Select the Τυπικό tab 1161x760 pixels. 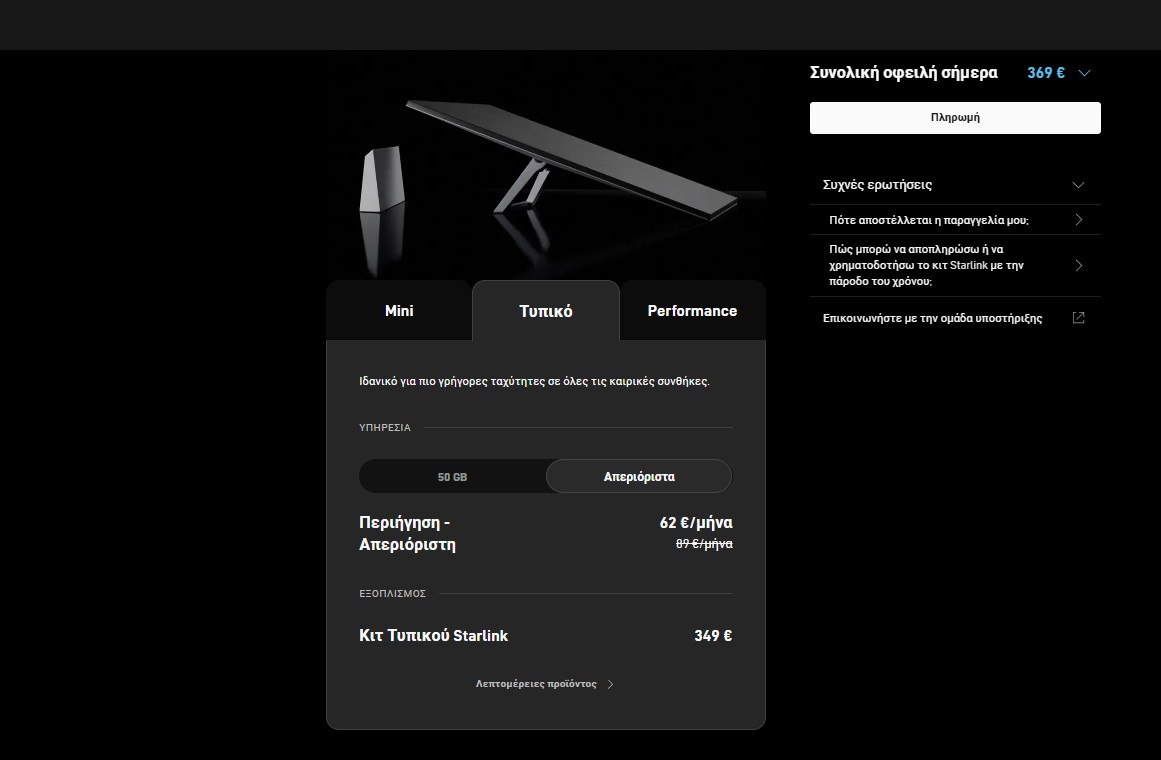tap(546, 311)
